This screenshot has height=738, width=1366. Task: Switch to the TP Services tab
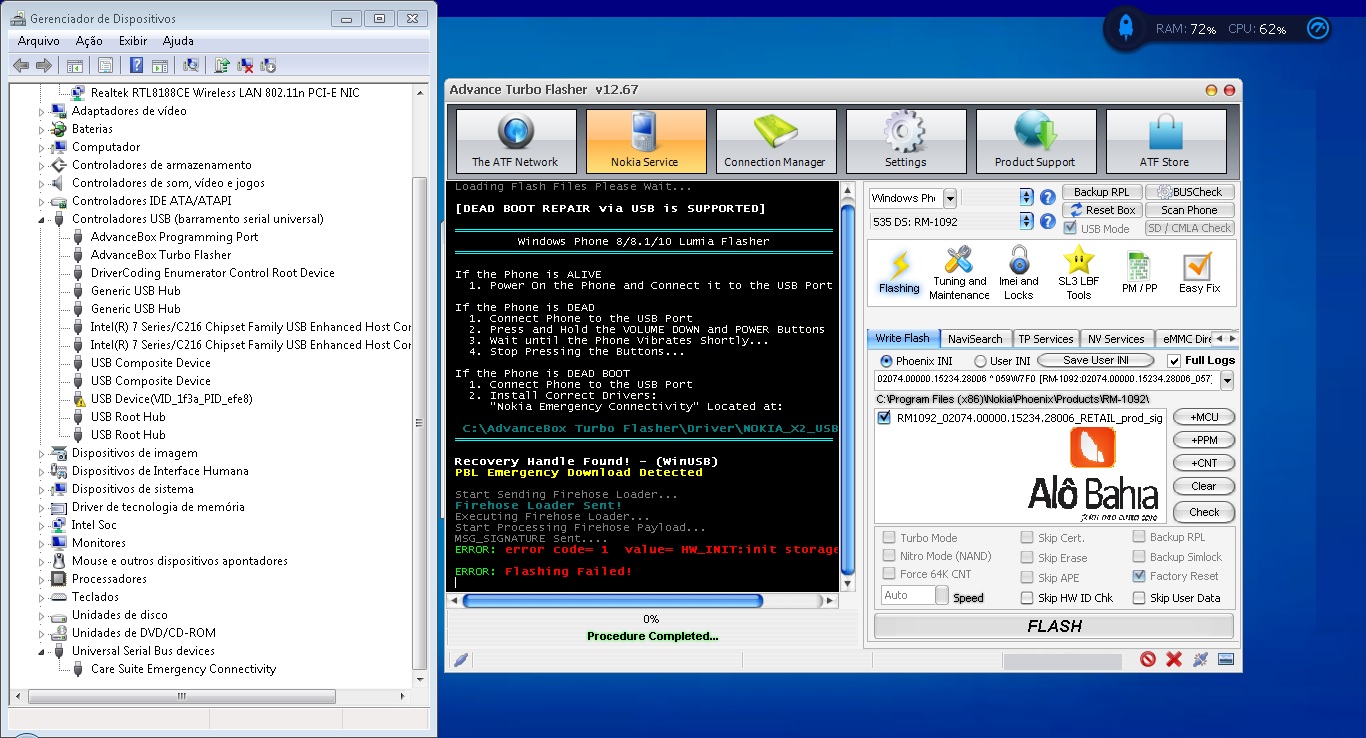click(1045, 339)
